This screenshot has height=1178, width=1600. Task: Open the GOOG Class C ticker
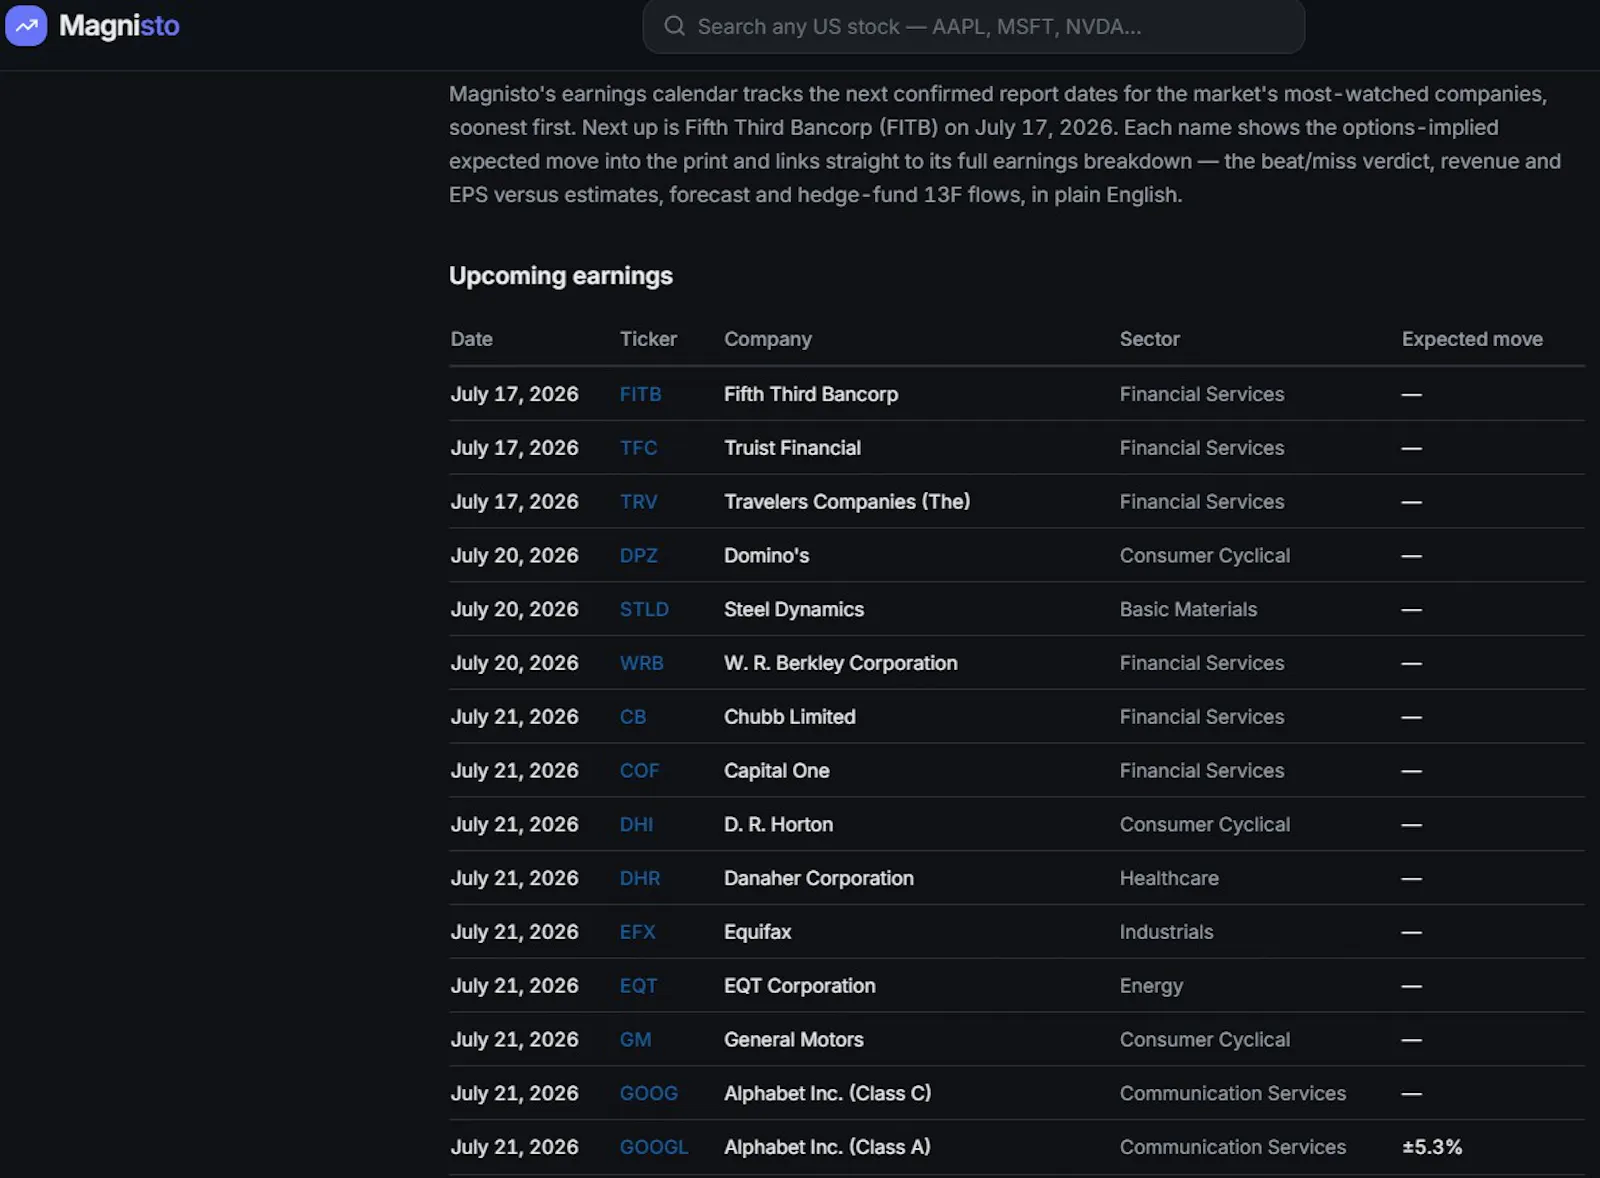(648, 1094)
